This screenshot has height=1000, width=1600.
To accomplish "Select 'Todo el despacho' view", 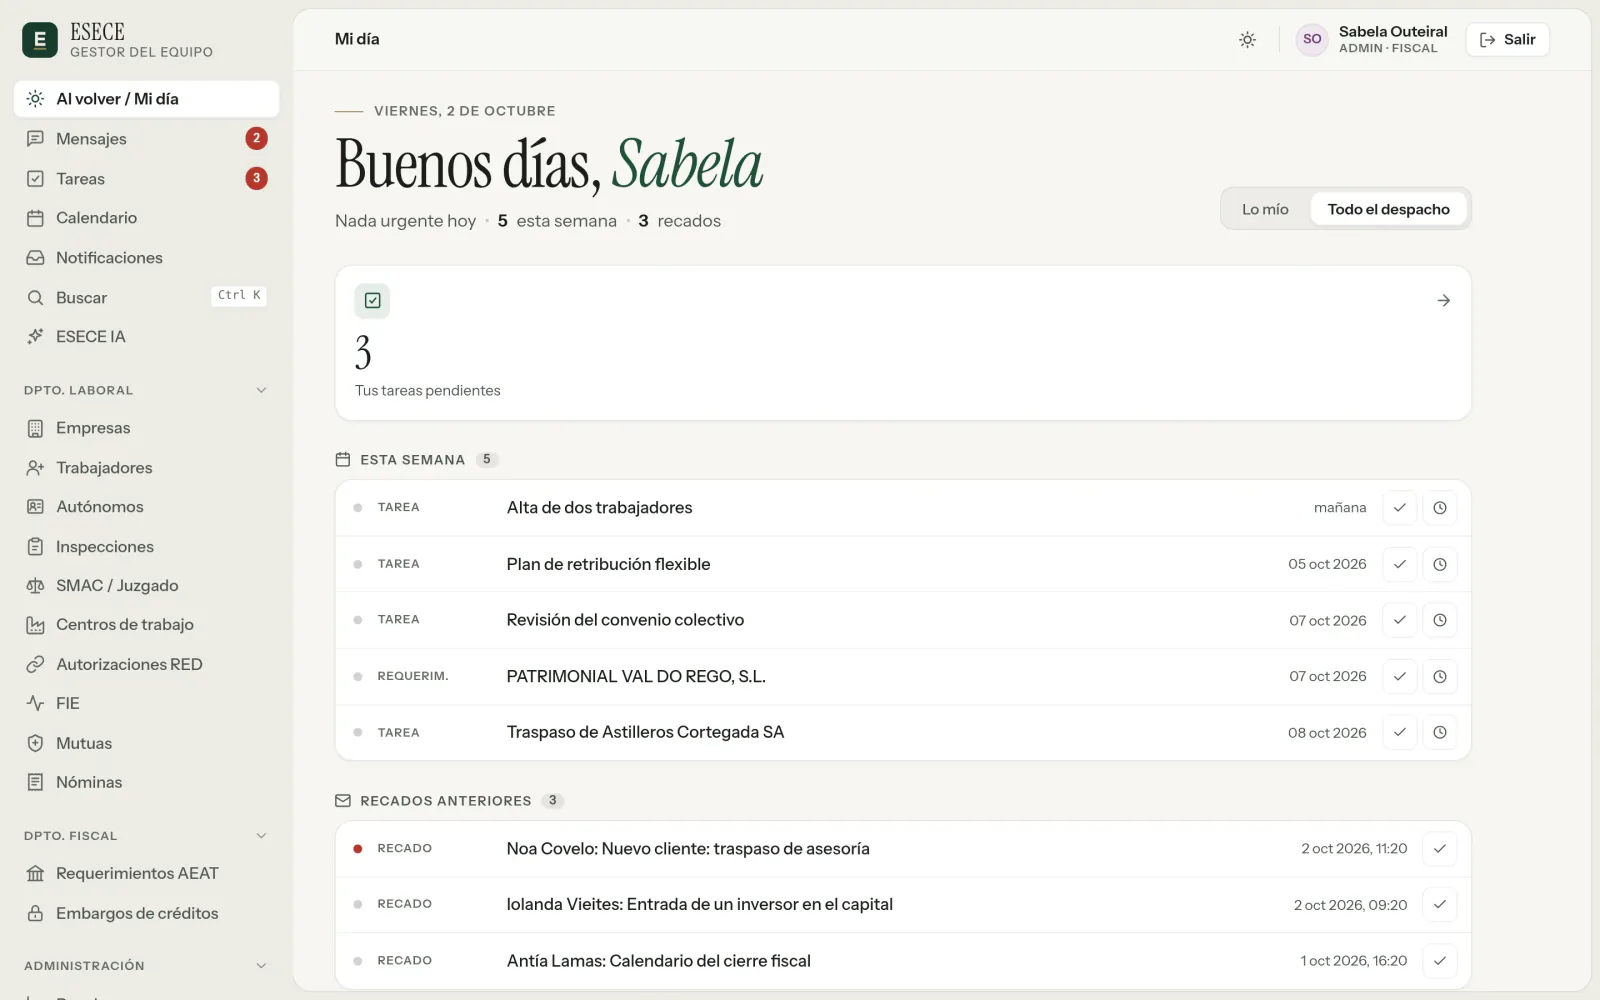I will [1388, 209].
